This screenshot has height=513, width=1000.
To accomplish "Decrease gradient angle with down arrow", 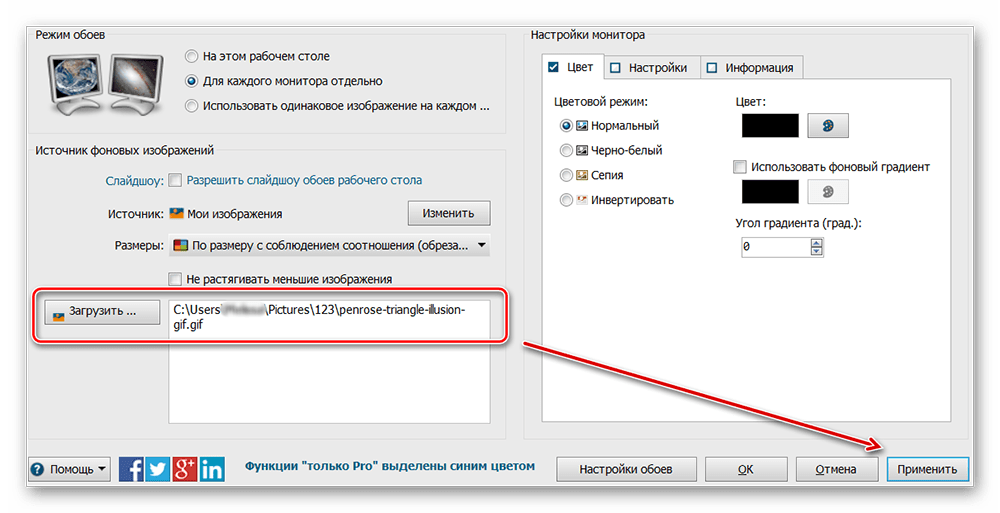I will [x=817, y=251].
